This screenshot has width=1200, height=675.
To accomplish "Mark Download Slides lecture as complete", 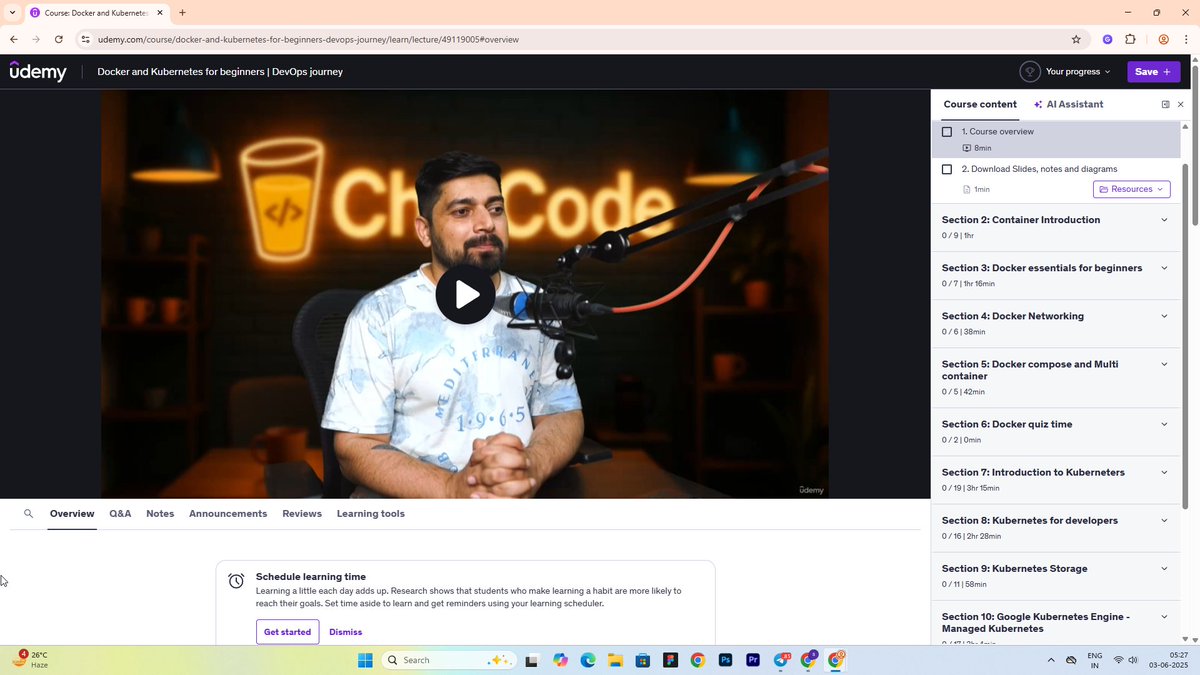I will [947, 169].
